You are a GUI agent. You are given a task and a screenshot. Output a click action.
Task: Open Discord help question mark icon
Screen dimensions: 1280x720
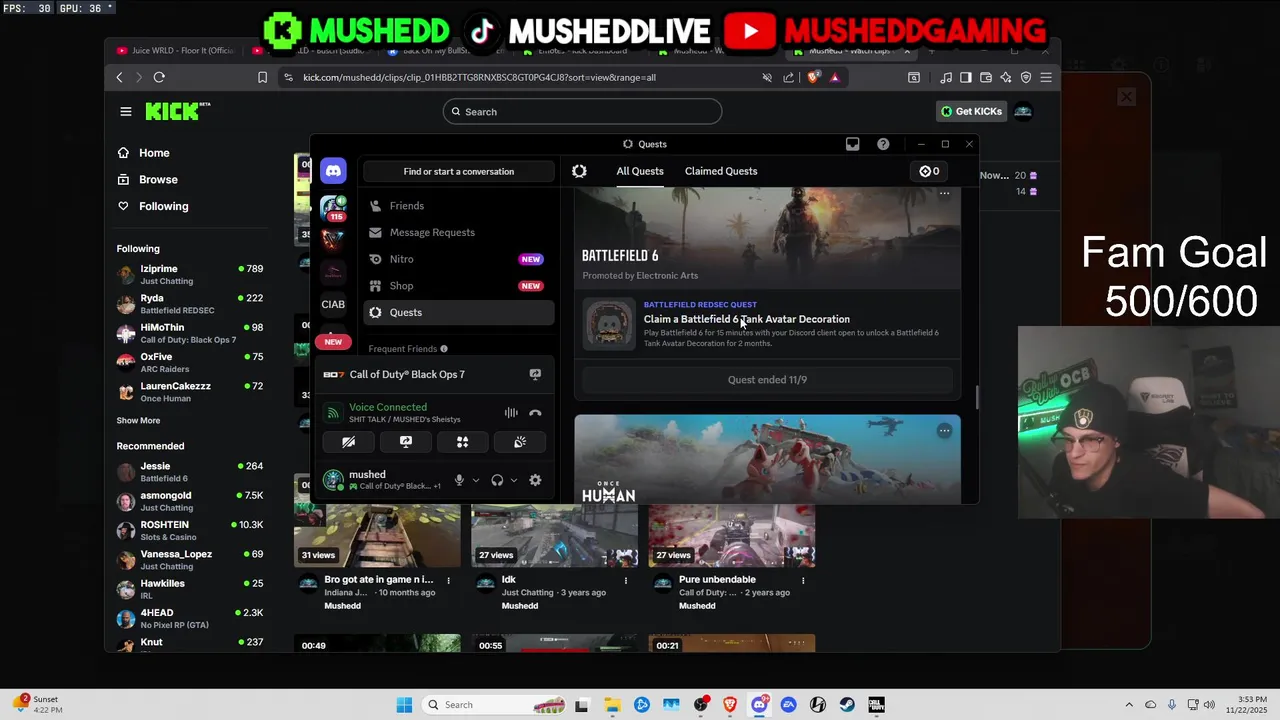click(883, 144)
